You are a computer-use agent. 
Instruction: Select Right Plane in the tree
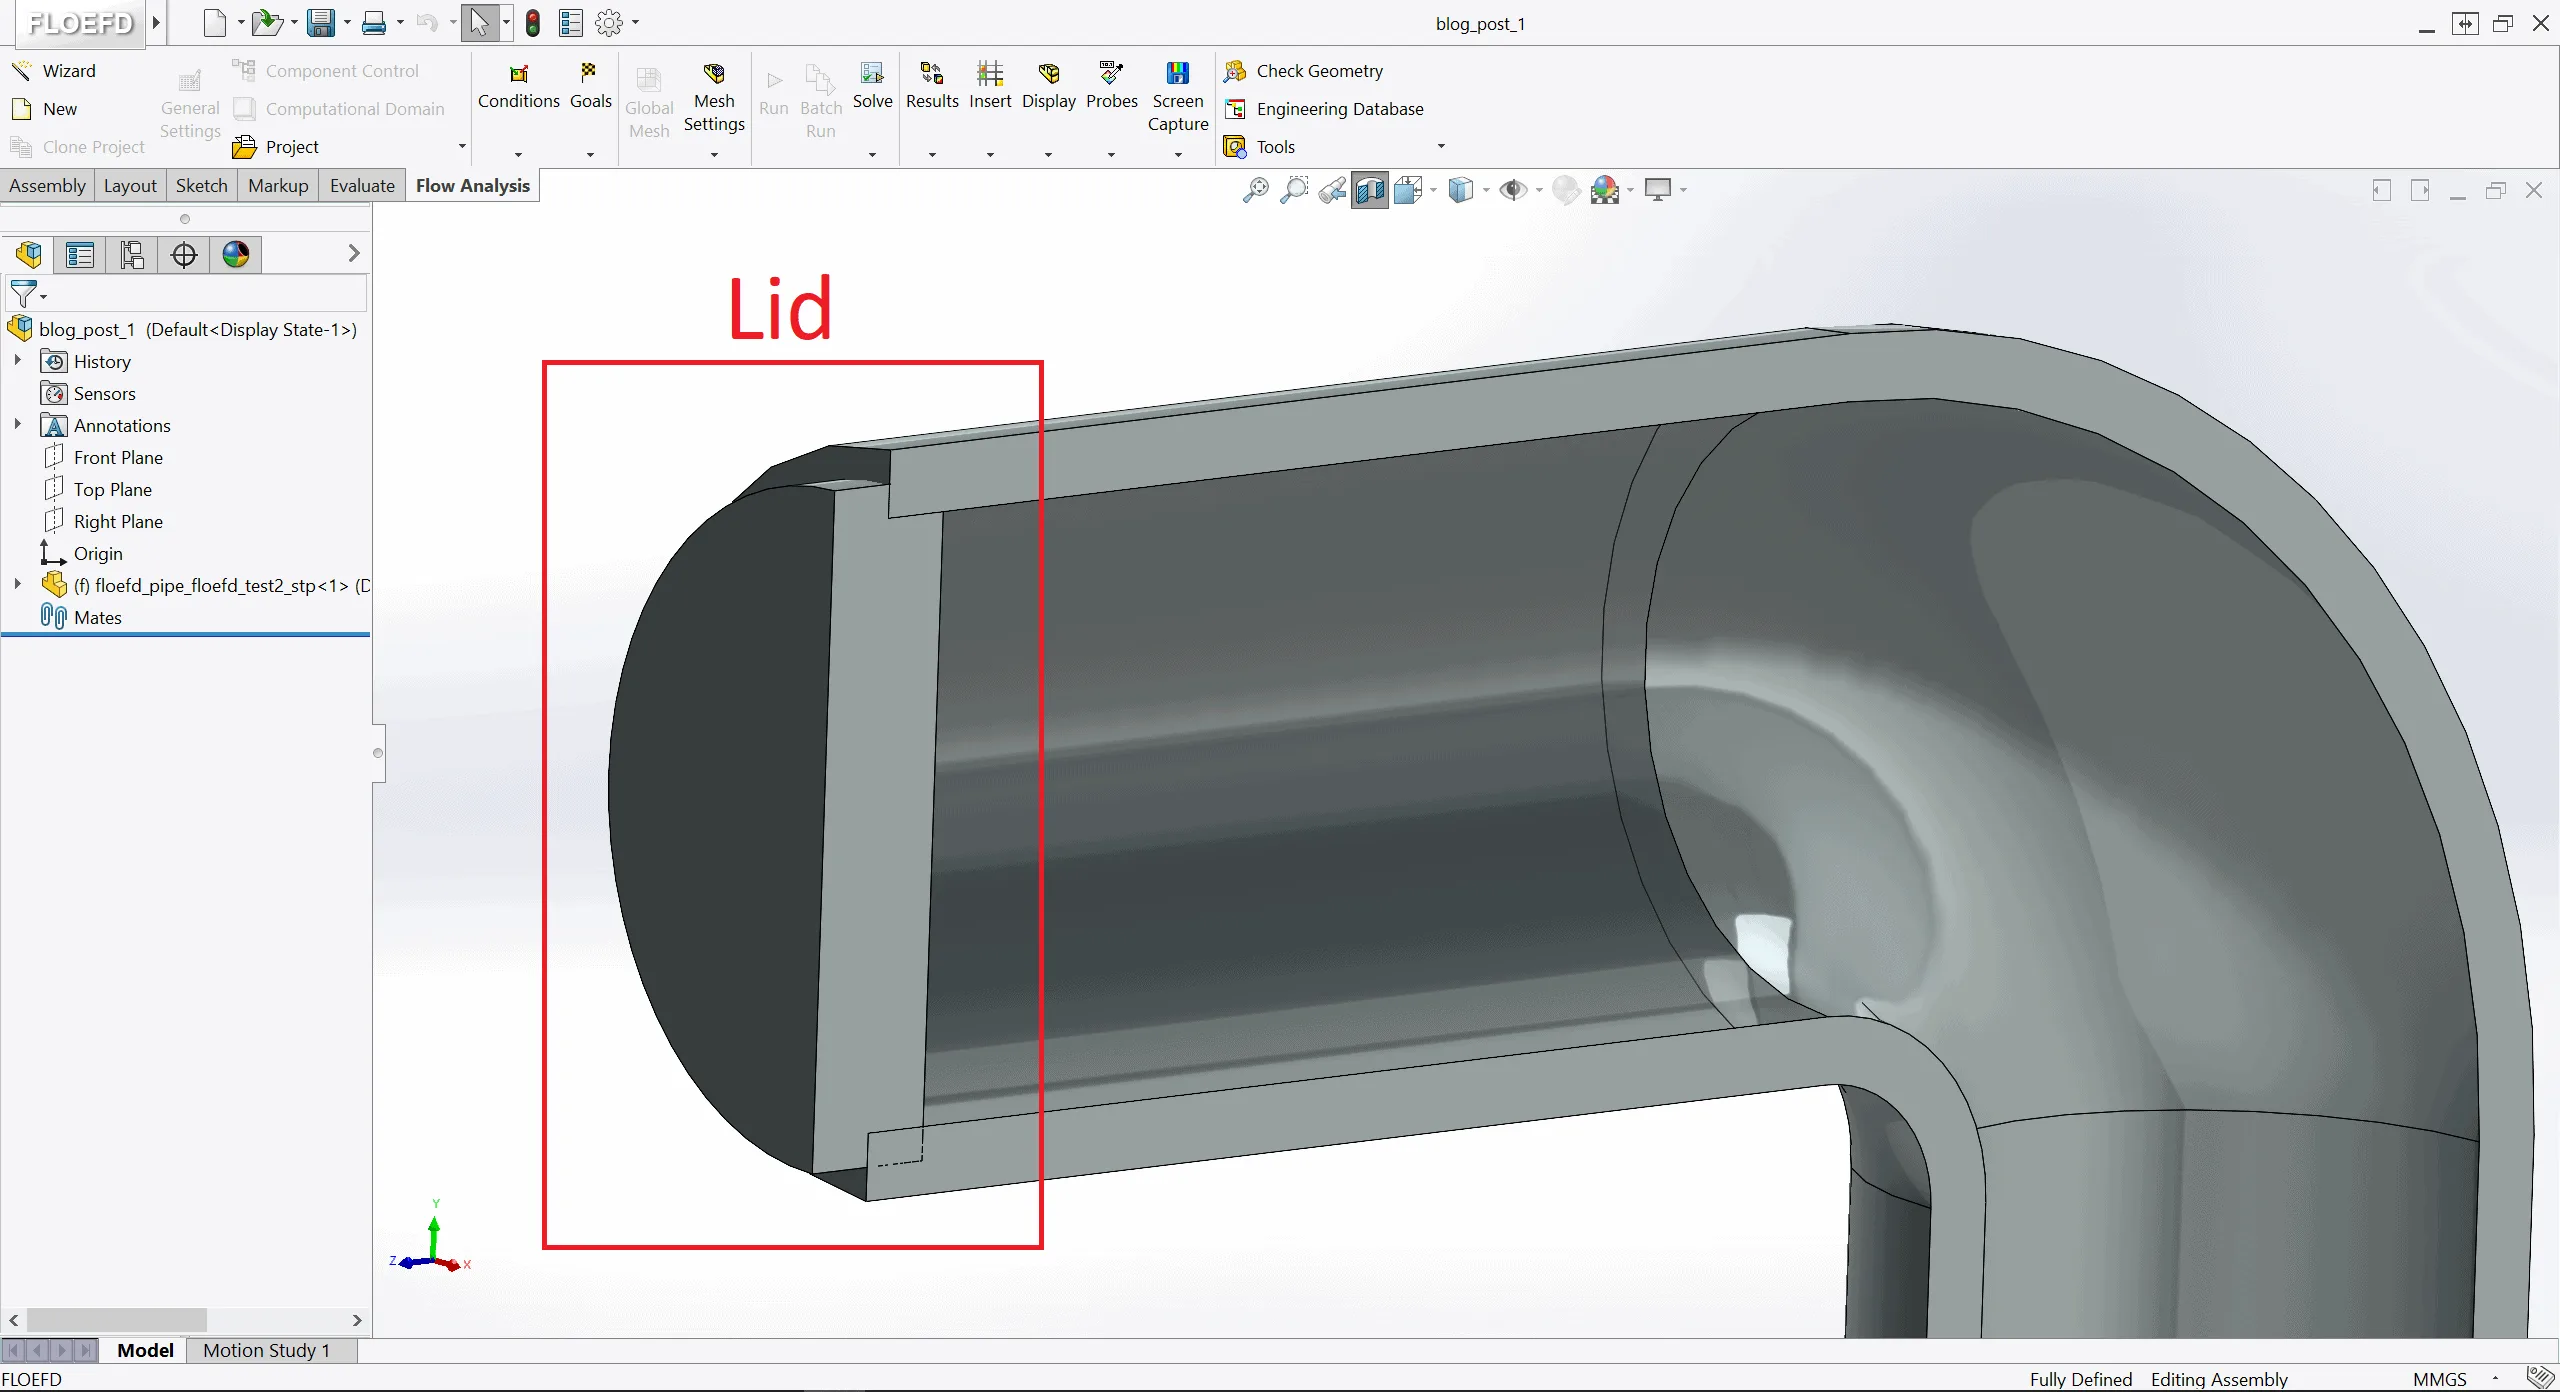click(x=118, y=521)
